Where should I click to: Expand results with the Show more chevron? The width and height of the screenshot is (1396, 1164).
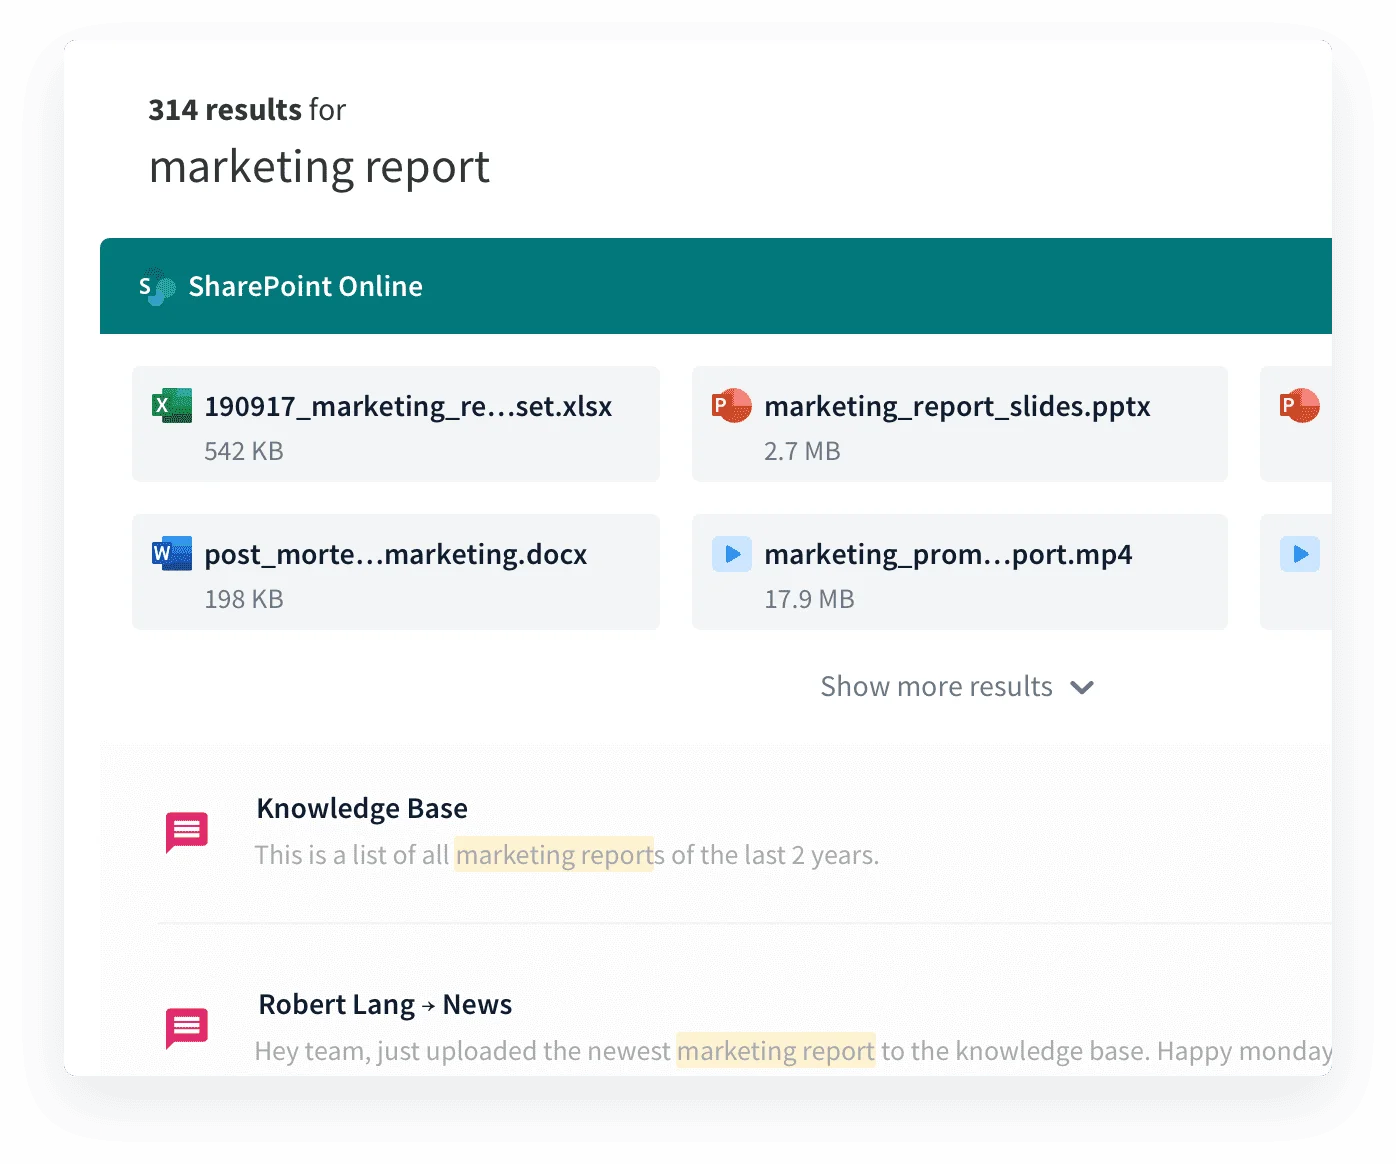[x=1082, y=687]
